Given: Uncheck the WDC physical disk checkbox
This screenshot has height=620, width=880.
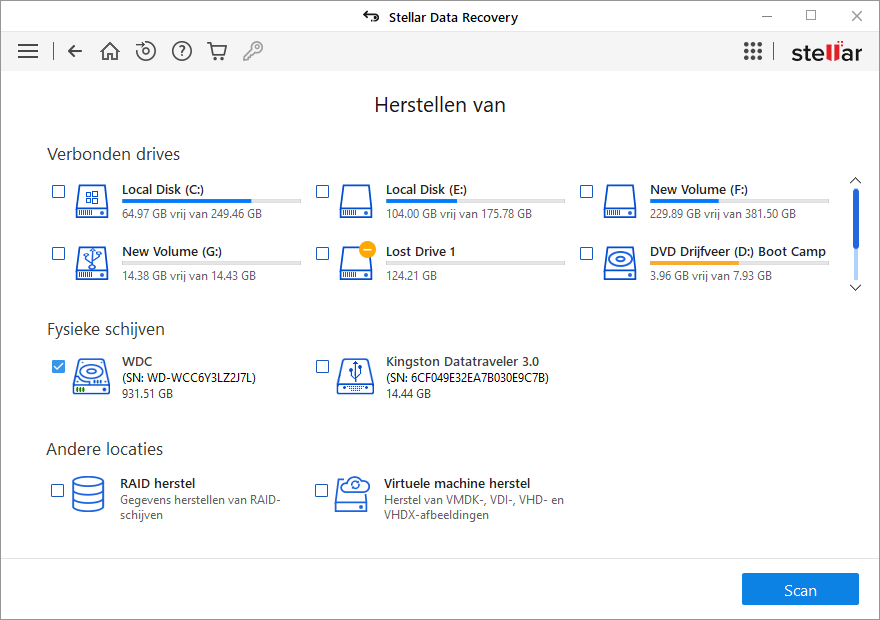Looking at the screenshot, I should click(x=58, y=366).
